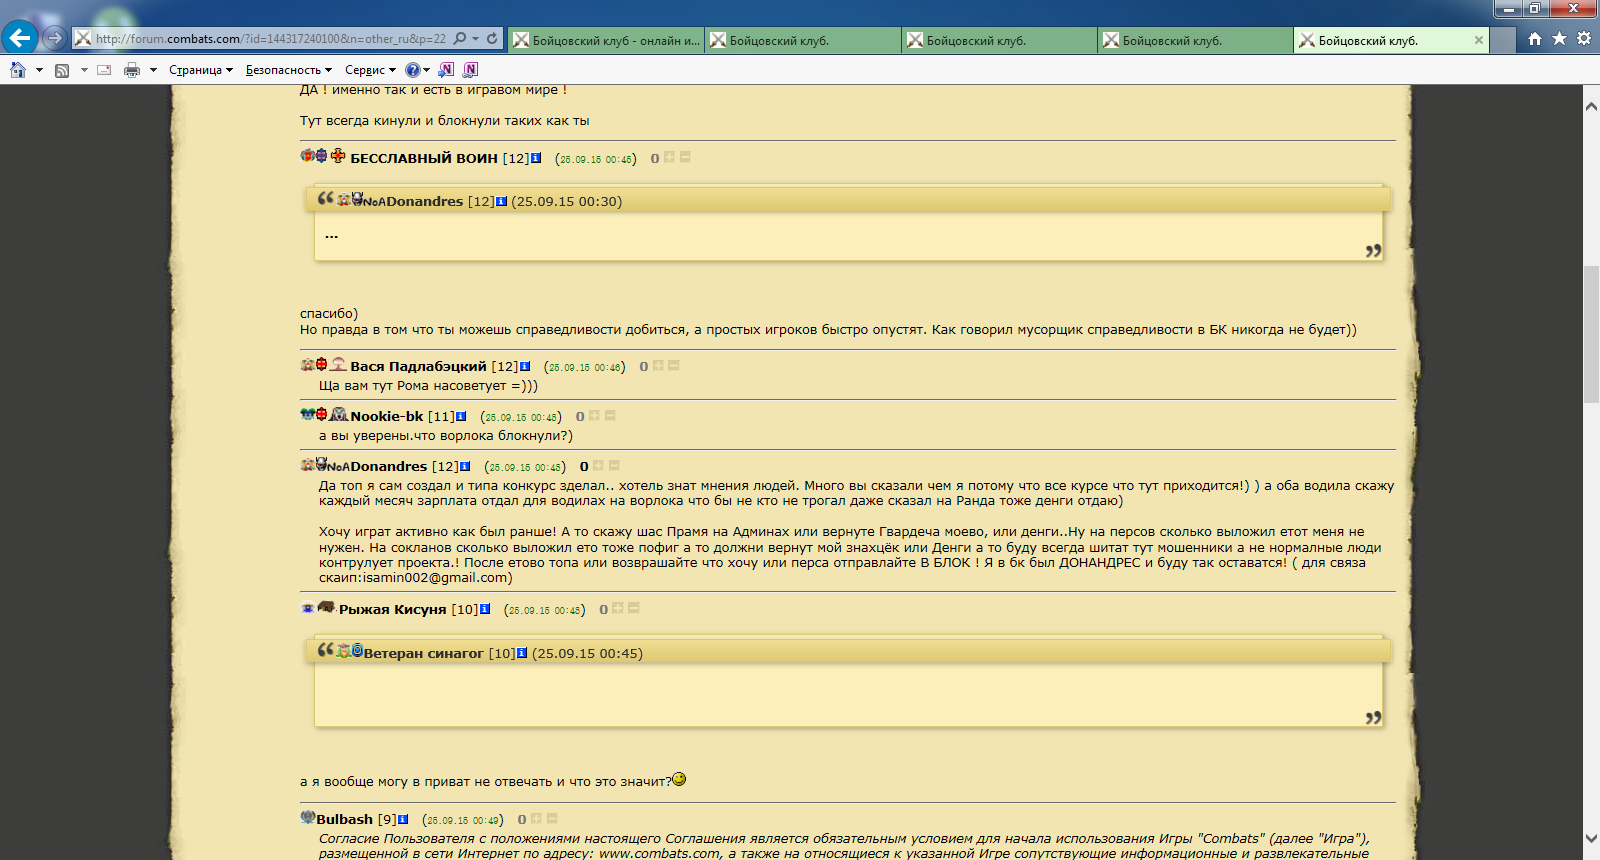Click minus rating on Bulbash post

(x=552, y=818)
